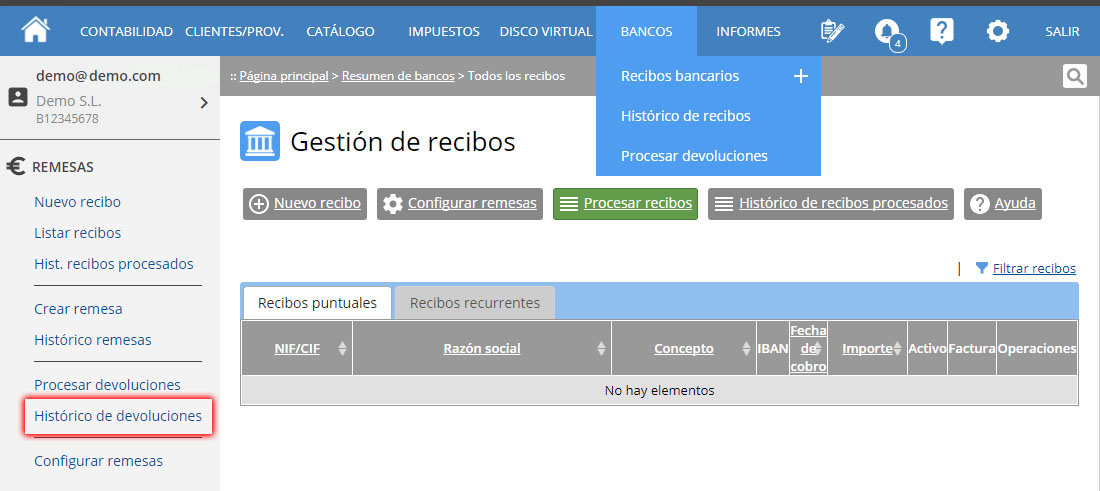Click the blue bank building icon
The image size is (1100, 491).
260,142
